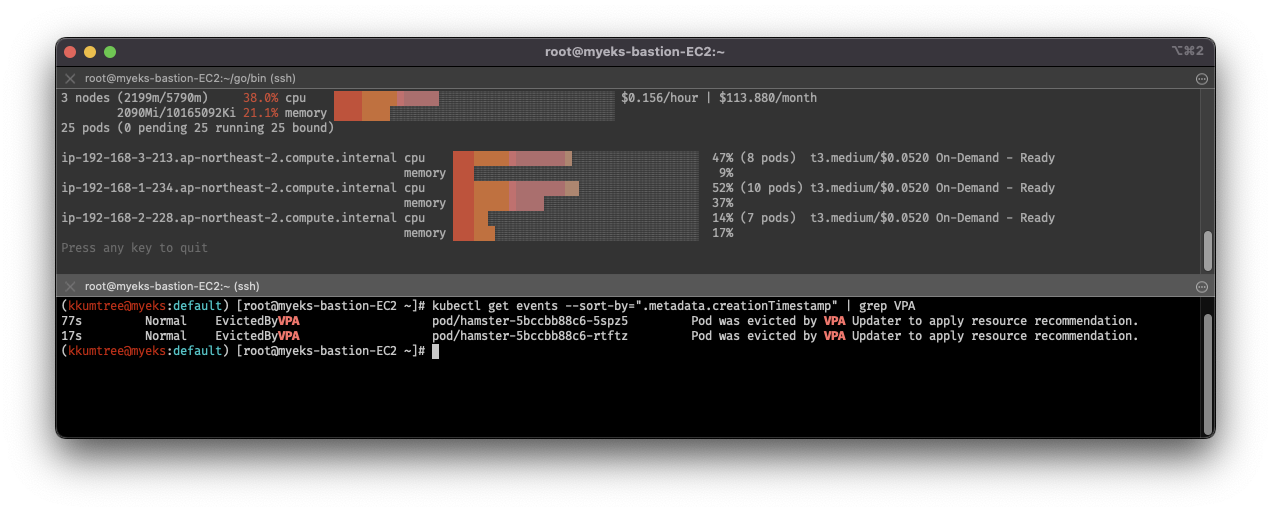Click the ⌥⌘2 shortcut indicator in title bar
Image resolution: width=1271 pixels, height=512 pixels.
[1187, 51]
